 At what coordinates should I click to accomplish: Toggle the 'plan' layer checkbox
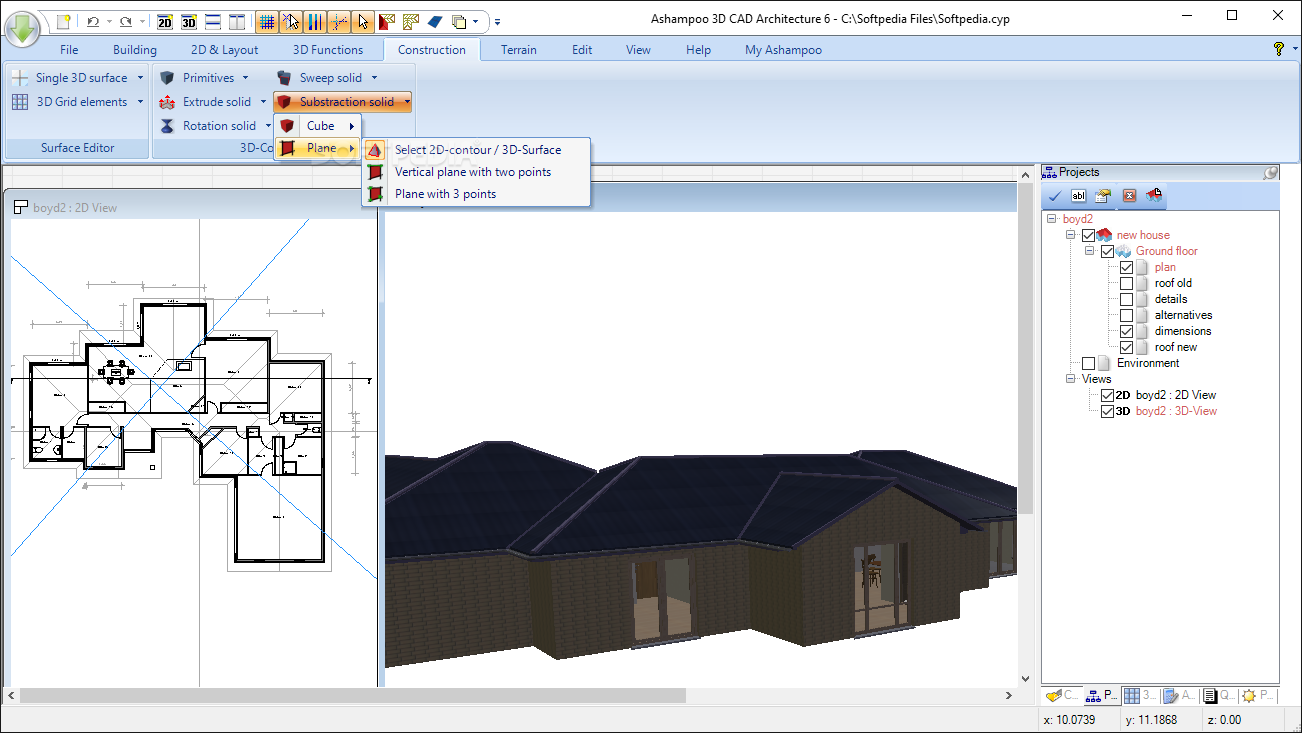1126,267
